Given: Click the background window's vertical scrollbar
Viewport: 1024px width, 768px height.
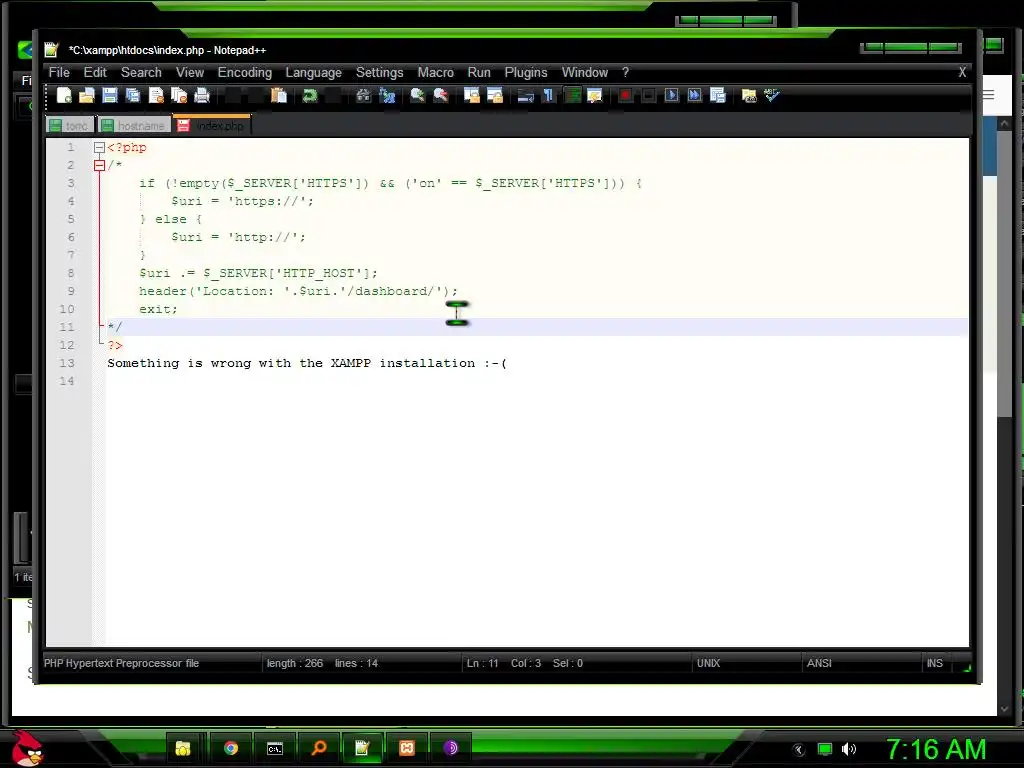Looking at the screenshot, I should (1004, 415).
